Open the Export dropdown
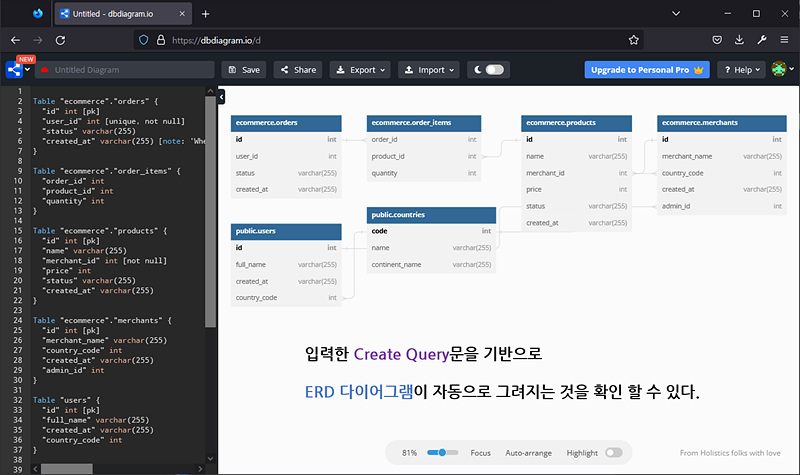Screen dimensions: 800x475 click(360, 70)
